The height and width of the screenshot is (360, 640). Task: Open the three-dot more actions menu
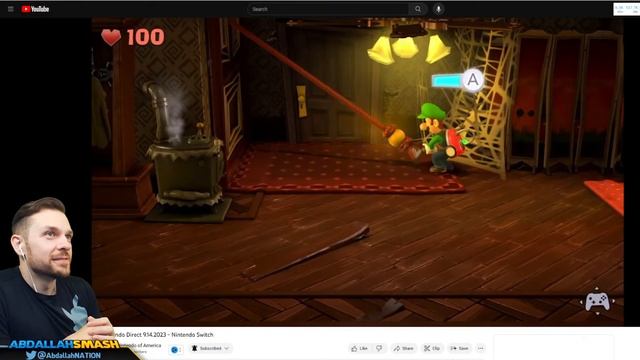pos(480,348)
